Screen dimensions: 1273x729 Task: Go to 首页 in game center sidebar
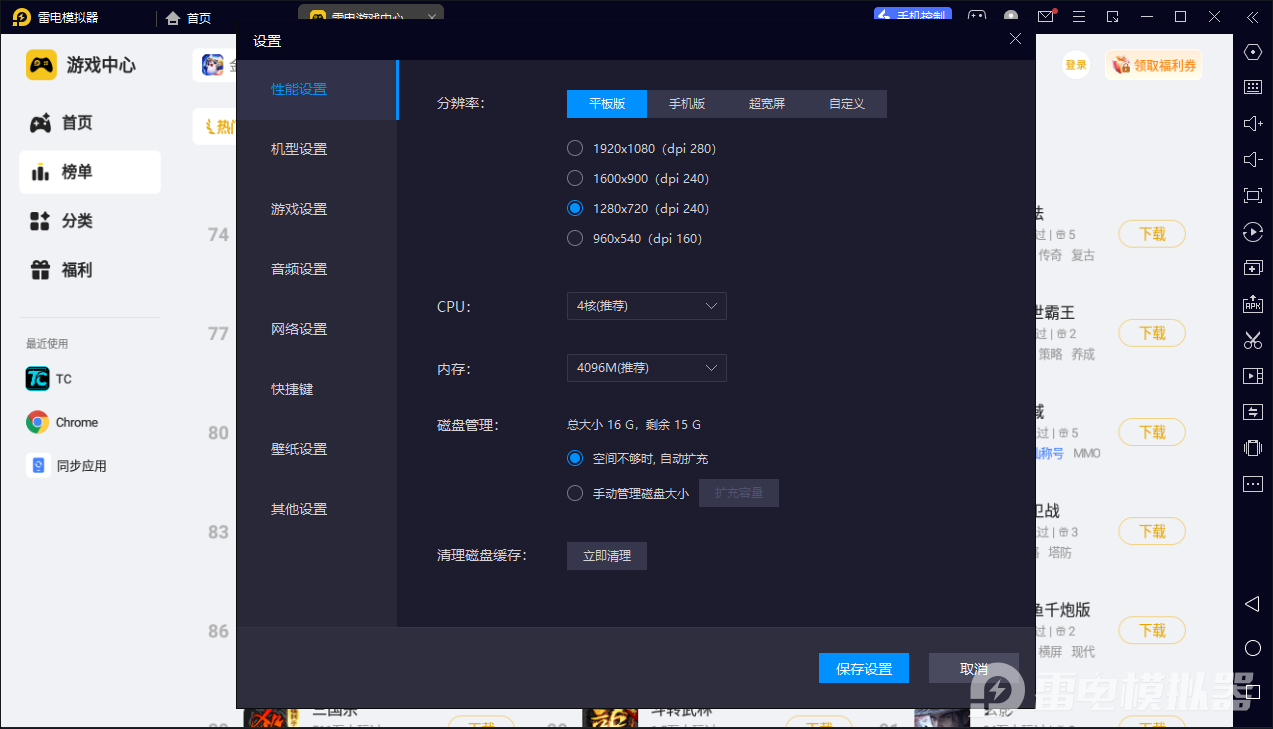89,123
